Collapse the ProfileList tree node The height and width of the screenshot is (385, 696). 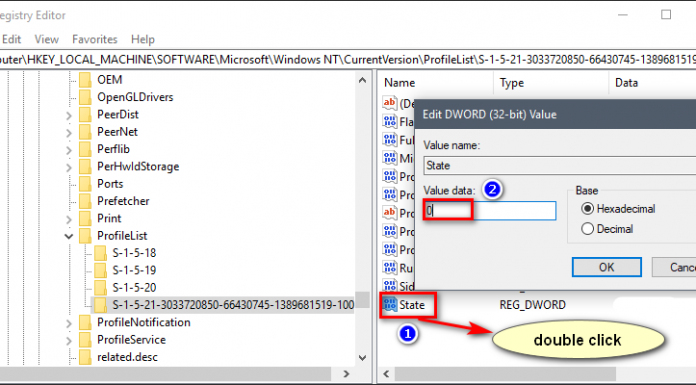click(x=69, y=236)
